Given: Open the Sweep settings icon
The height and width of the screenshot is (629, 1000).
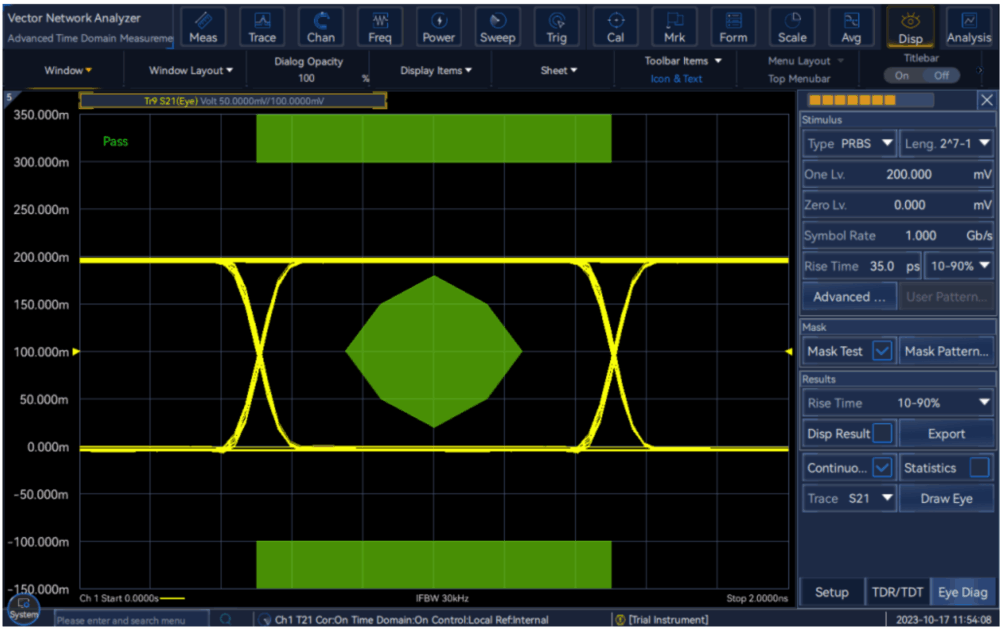Looking at the screenshot, I should click(x=497, y=27).
